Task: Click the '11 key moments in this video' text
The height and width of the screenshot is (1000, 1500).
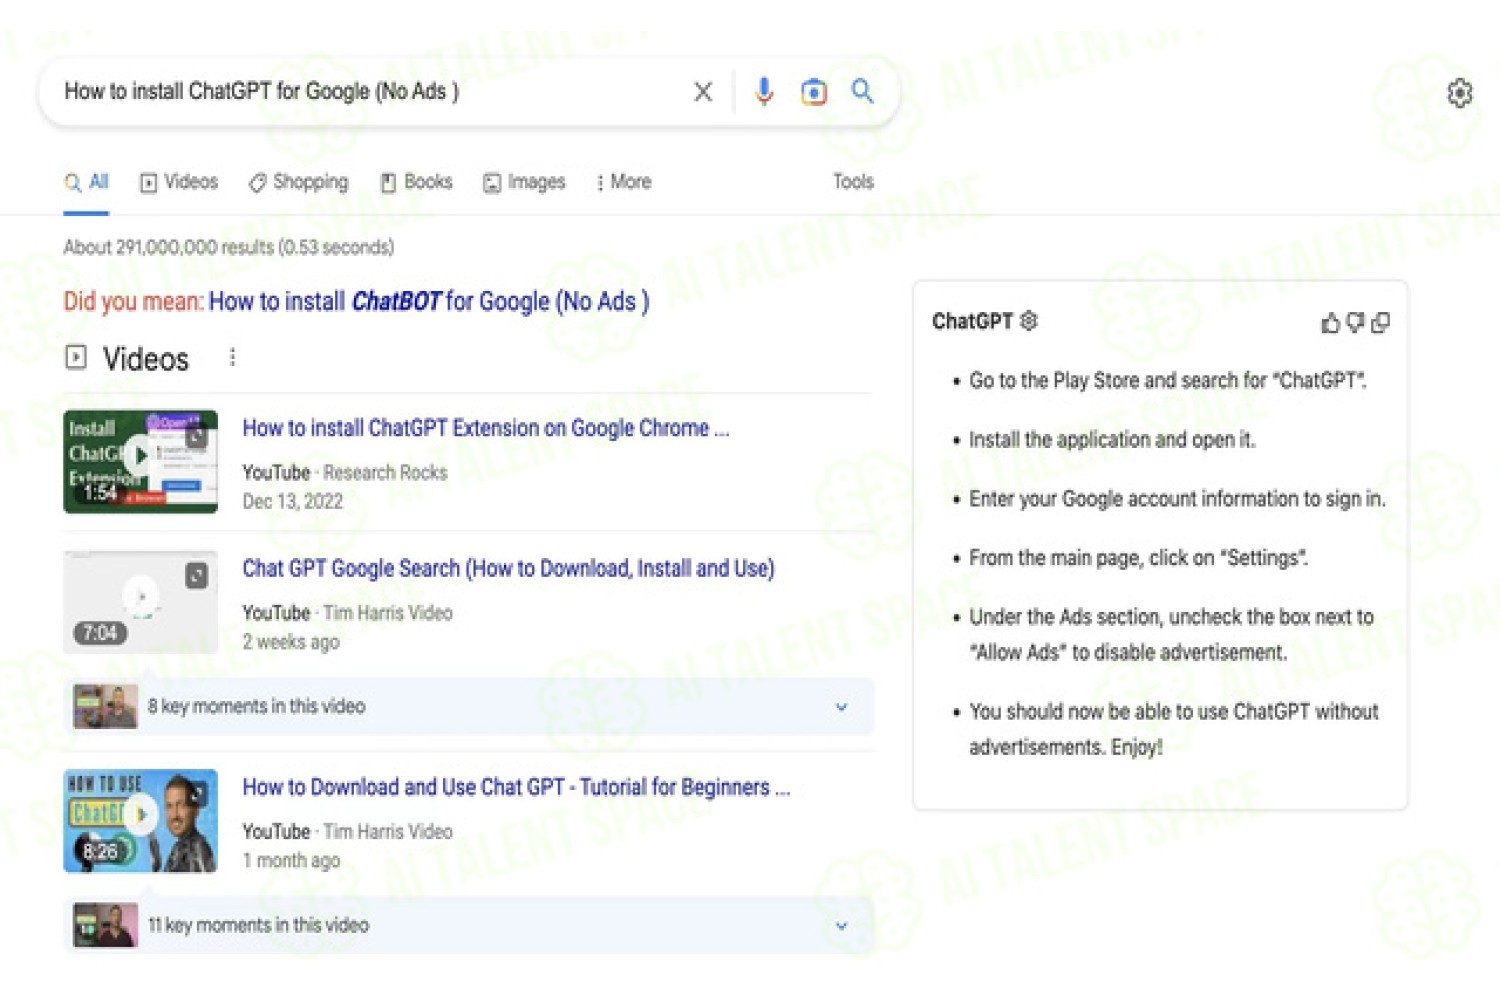Action: (259, 925)
